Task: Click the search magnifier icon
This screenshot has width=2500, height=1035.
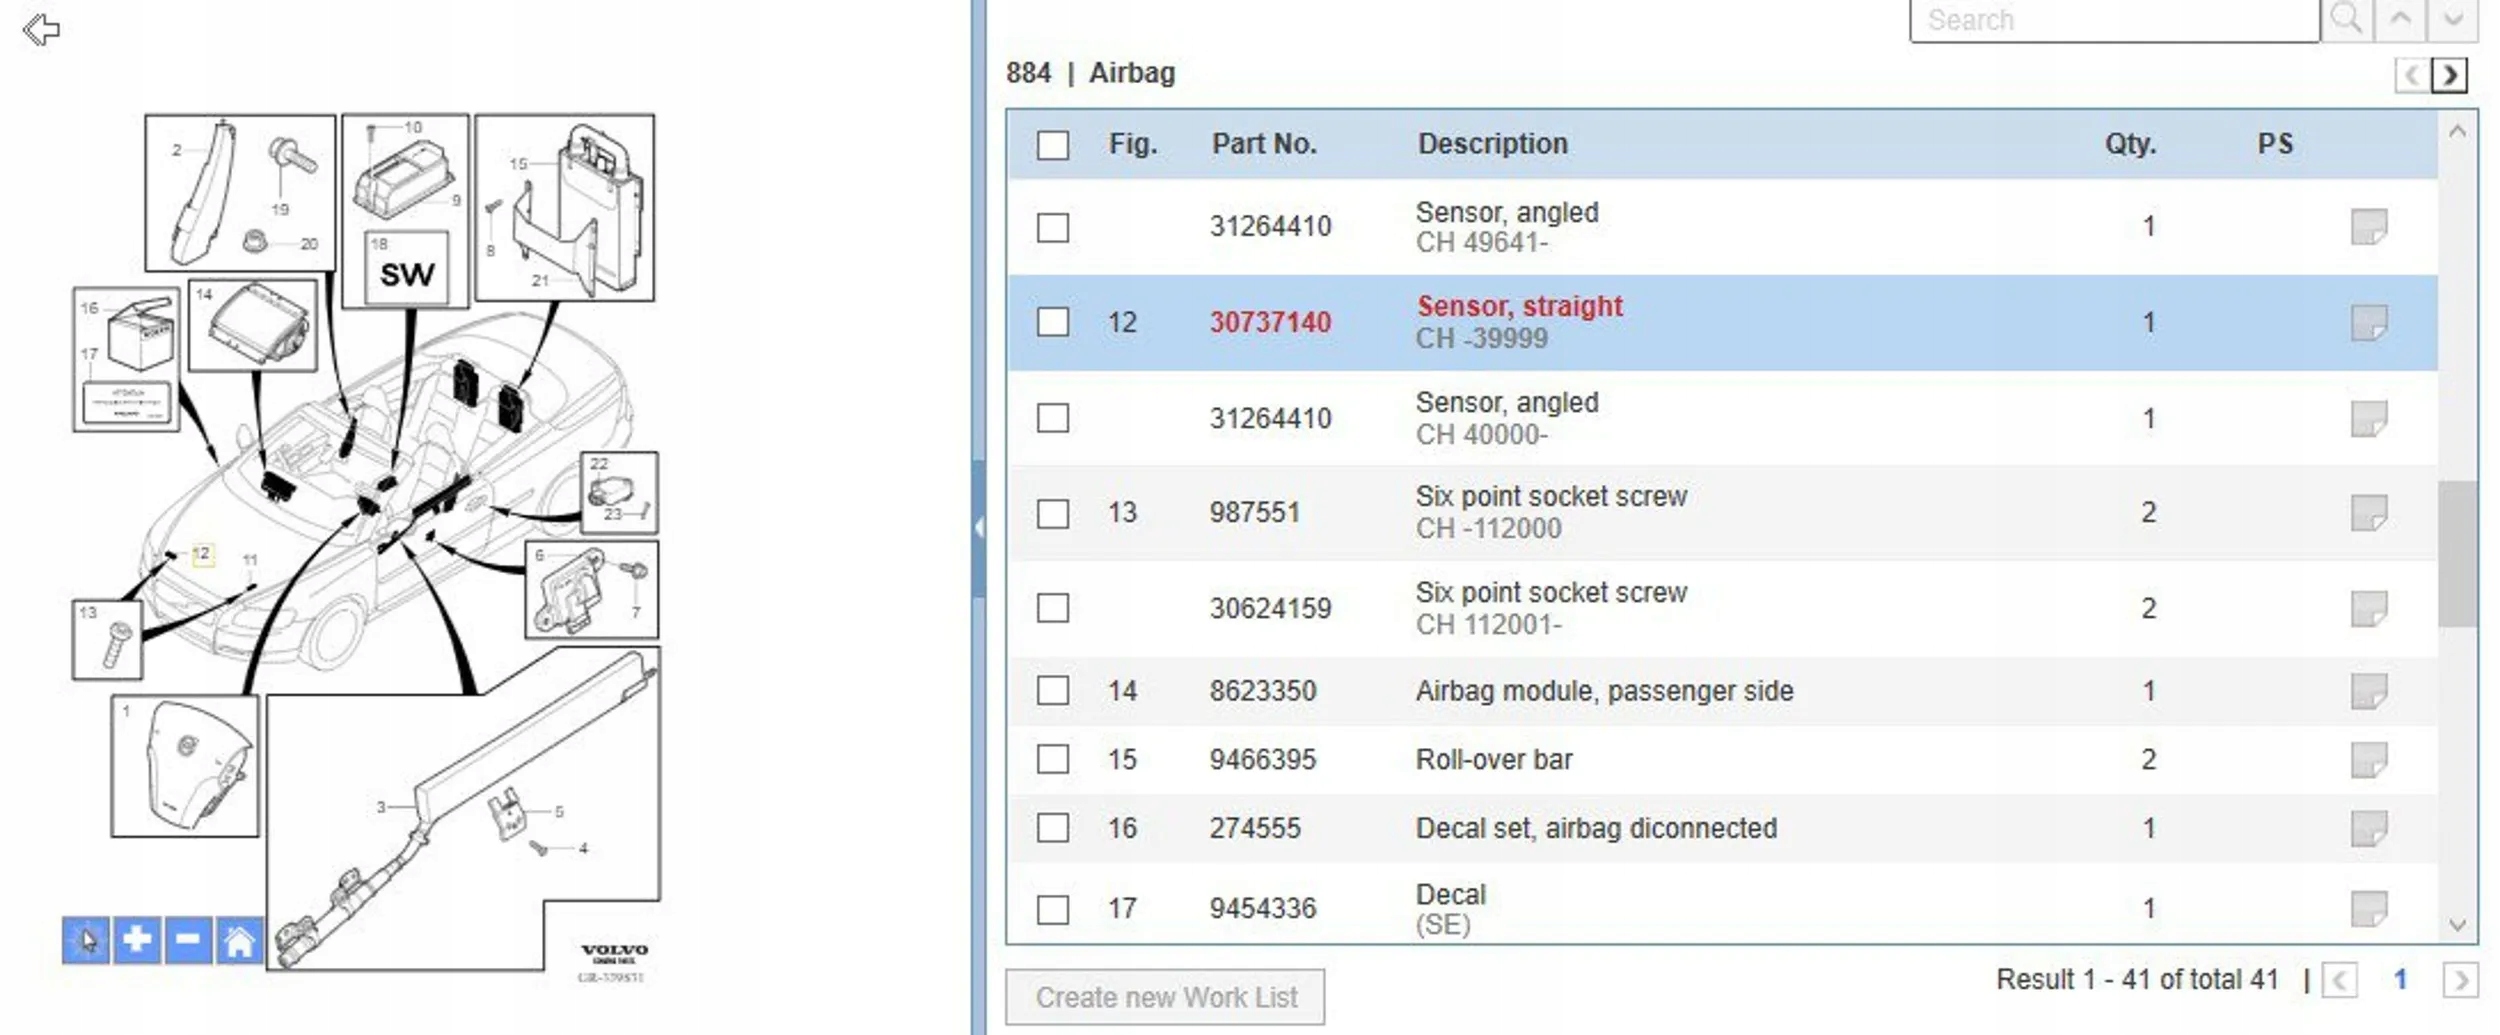Action: point(2346,19)
